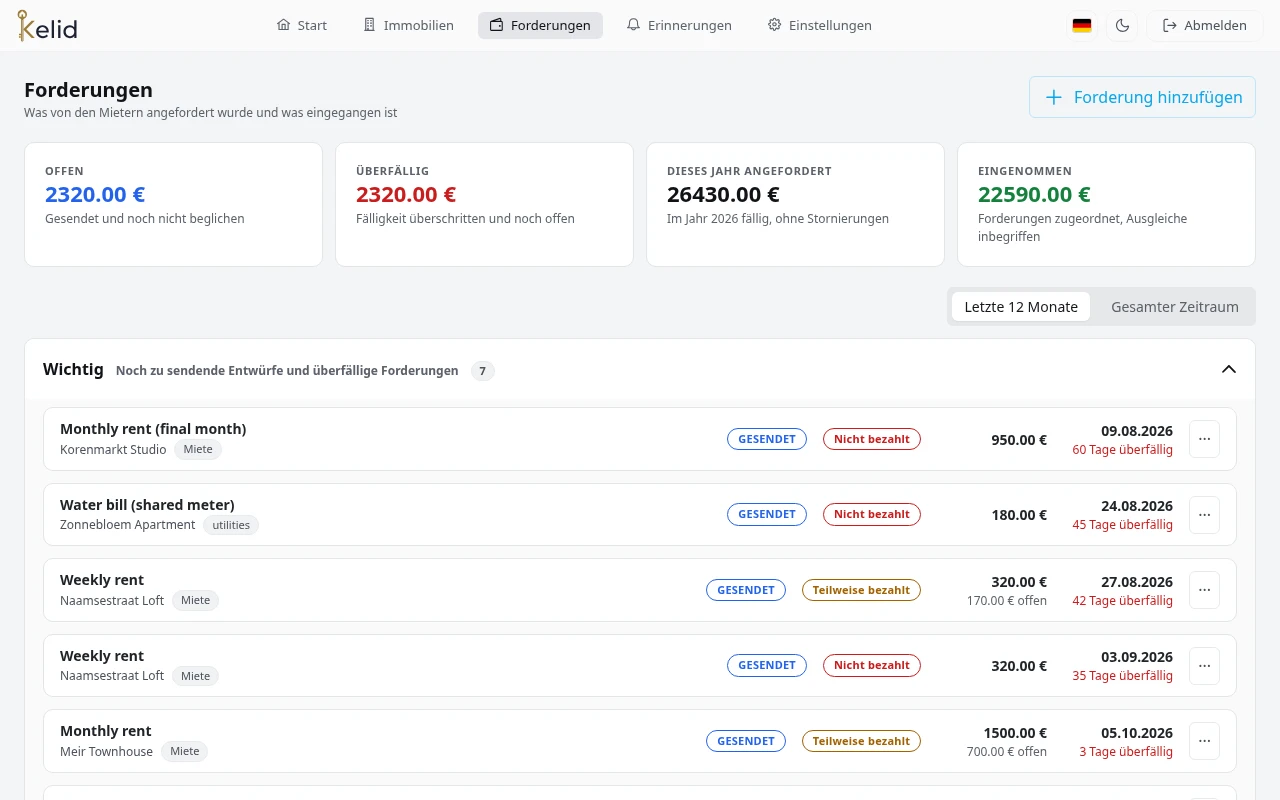Click the Meir Townhouse property name
The width and height of the screenshot is (1280, 800).
point(106,751)
